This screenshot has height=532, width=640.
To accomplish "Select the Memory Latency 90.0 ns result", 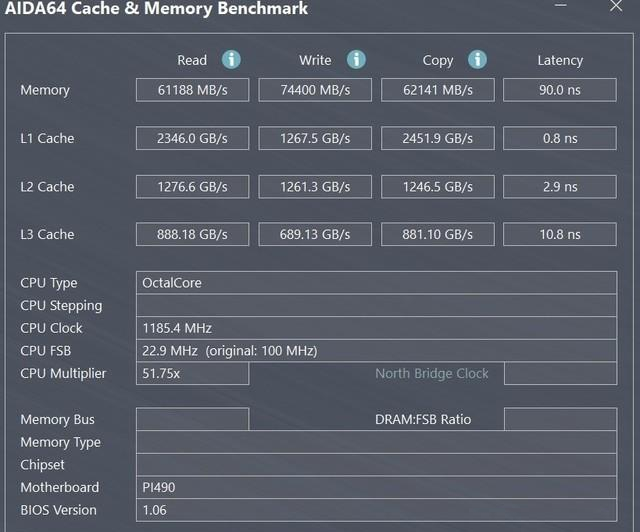I will (x=560, y=90).
